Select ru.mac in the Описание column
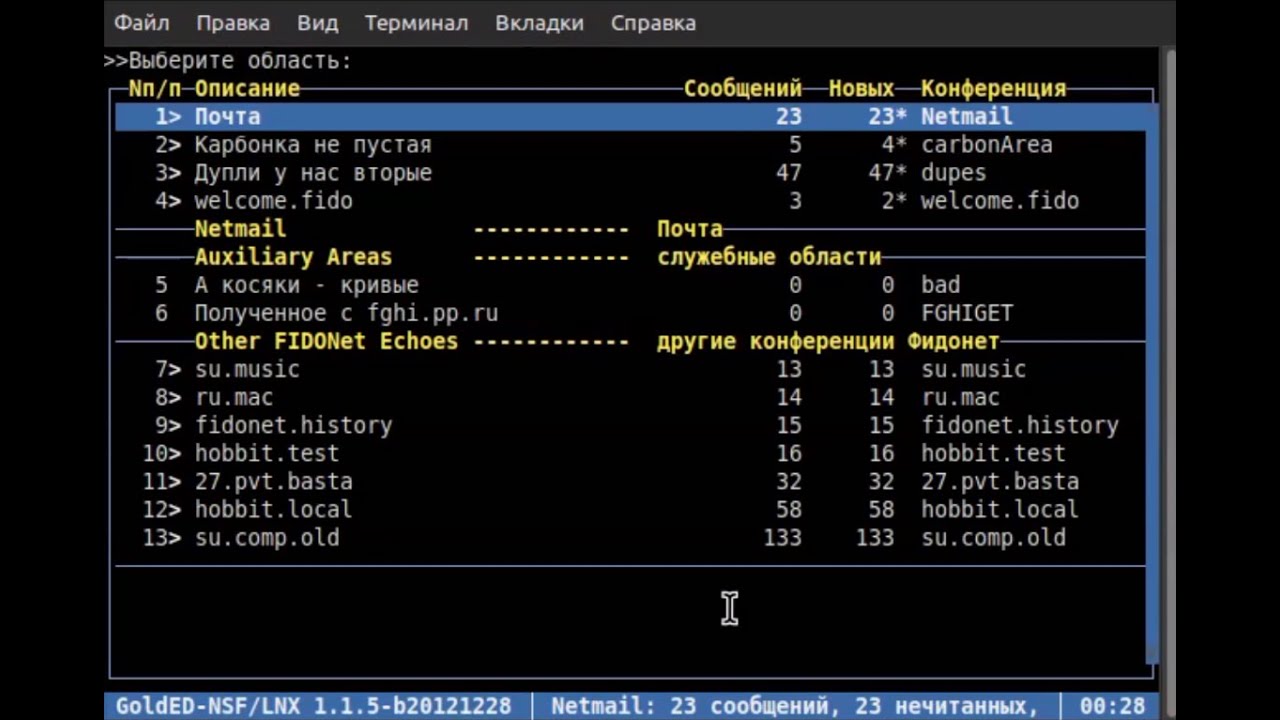Screen dimensions: 1280x720 233,397
